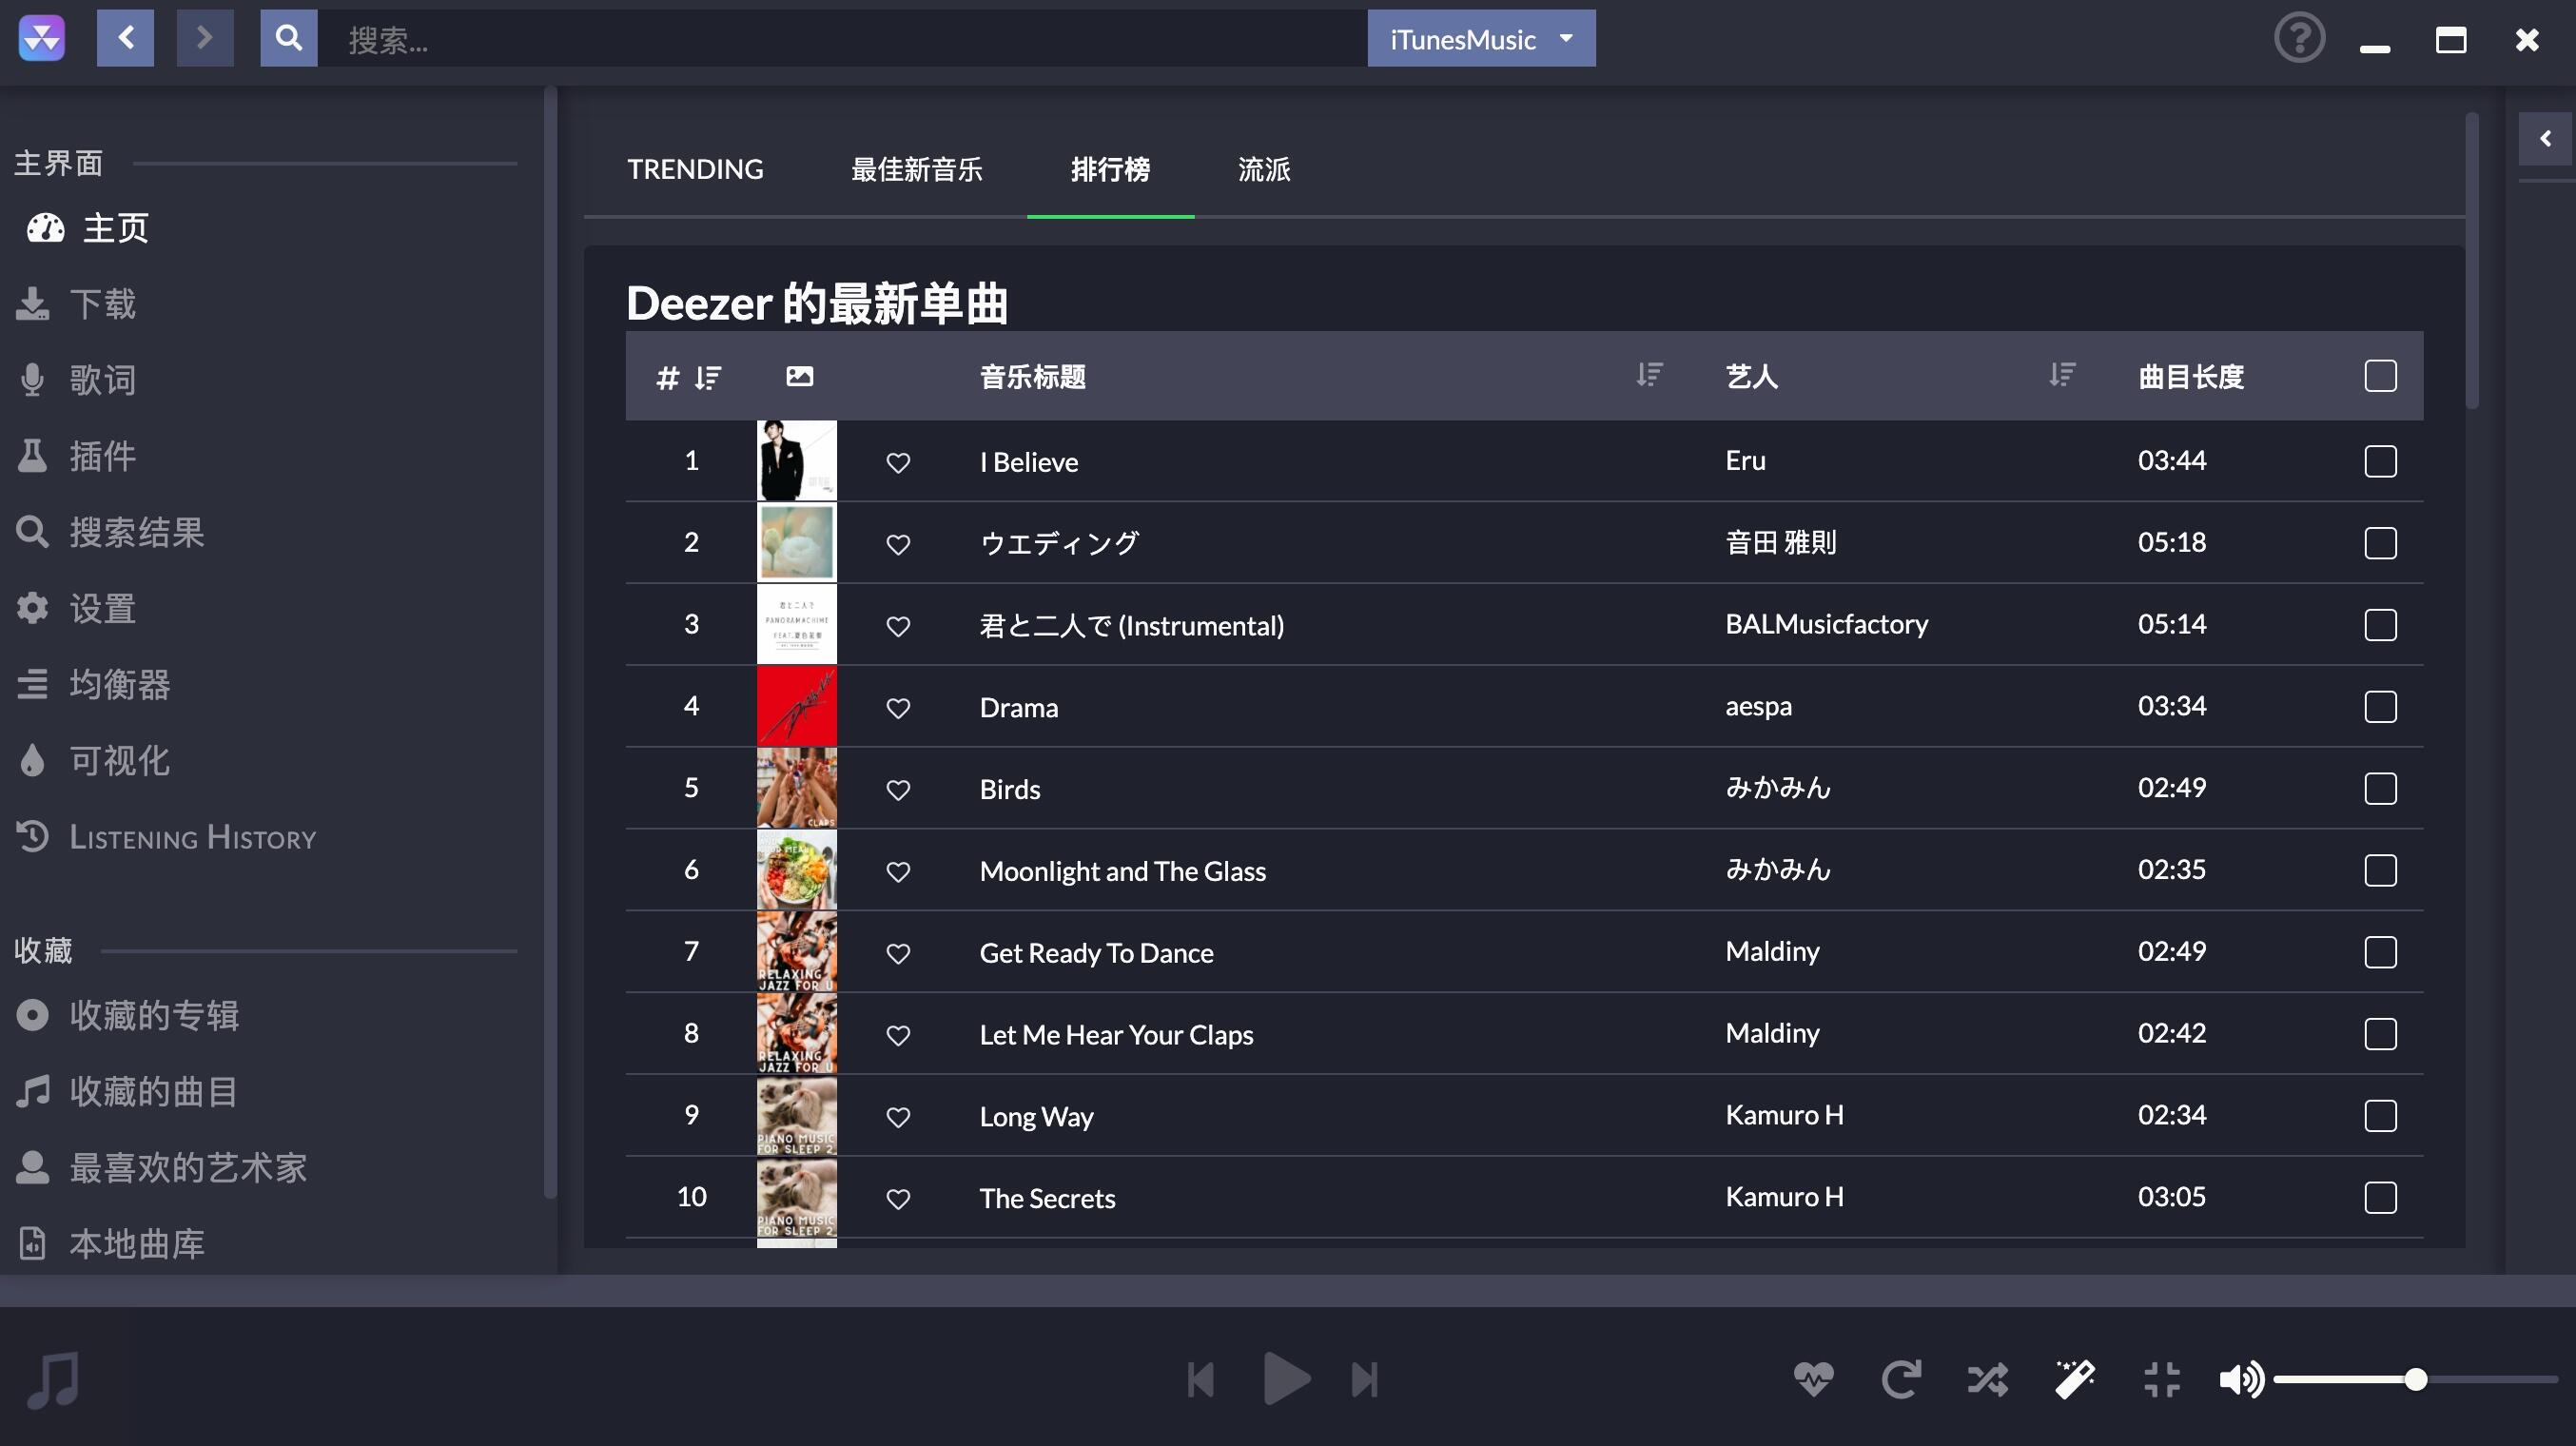Viewport: 2576px width, 1446px height.
Task: Open the iTunesMusic source dropdown
Action: [1481, 39]
